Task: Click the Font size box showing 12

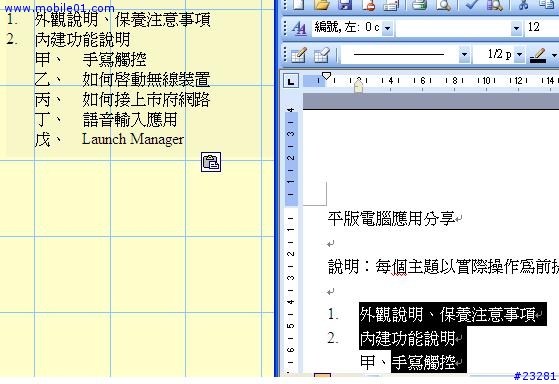Action: coord(541,27)
